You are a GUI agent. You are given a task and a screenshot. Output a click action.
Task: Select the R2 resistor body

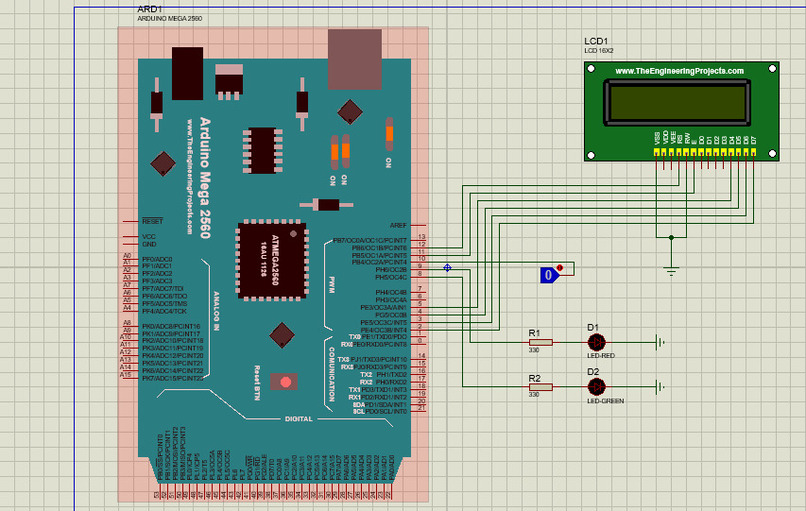click(541, 387)
